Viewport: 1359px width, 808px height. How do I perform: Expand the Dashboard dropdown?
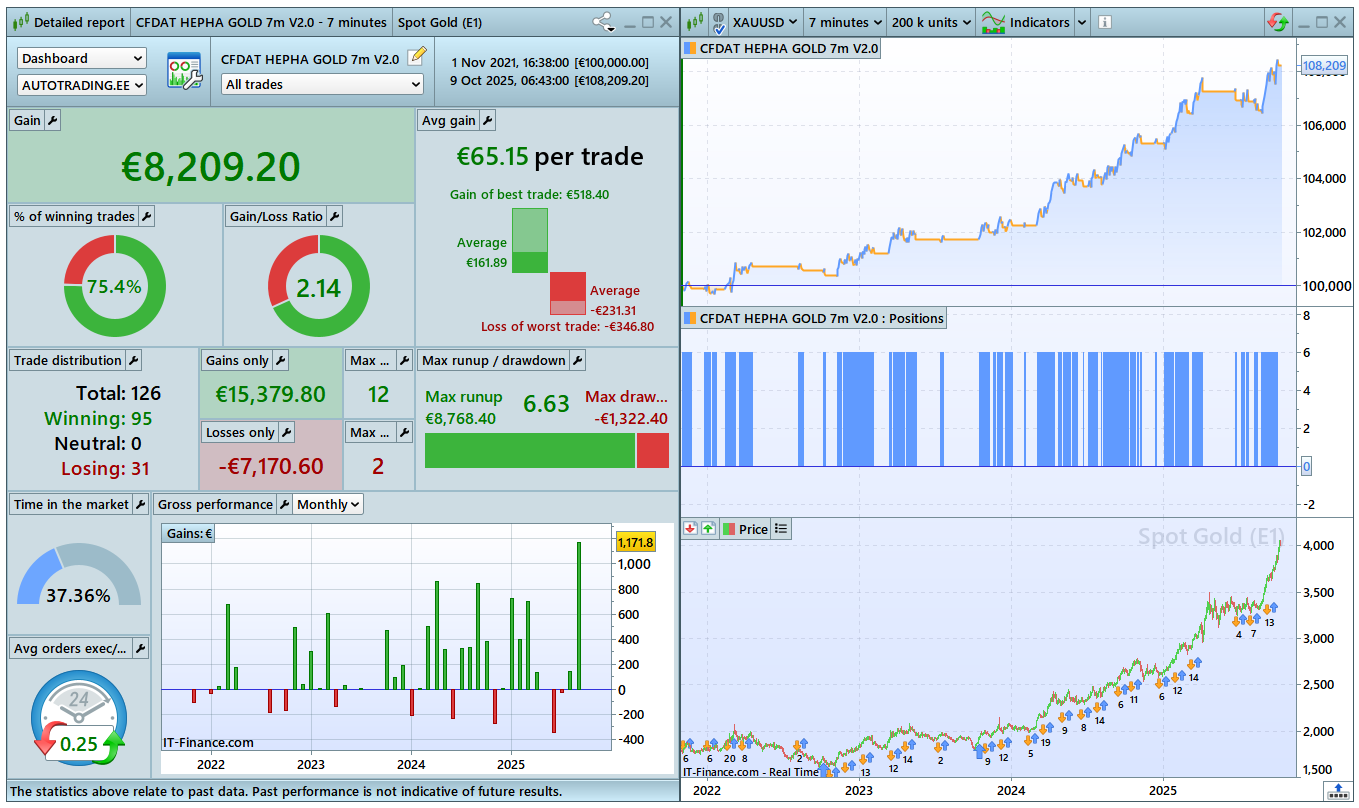(82, 59)
